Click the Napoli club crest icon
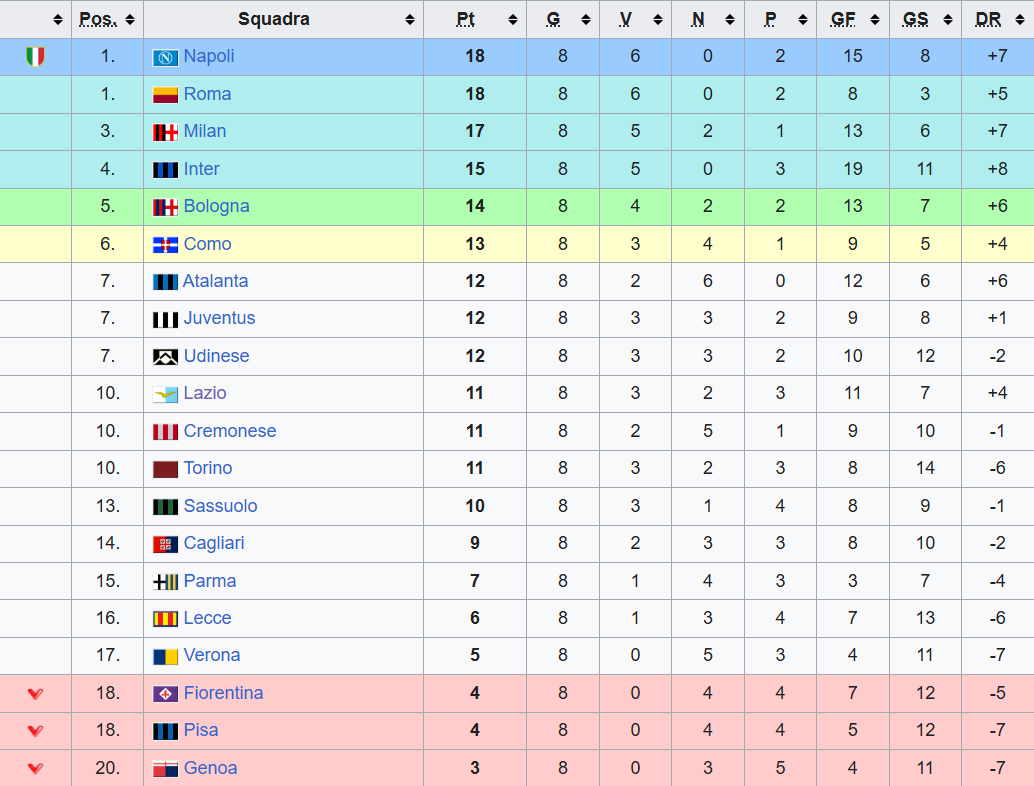 (165, 57)
